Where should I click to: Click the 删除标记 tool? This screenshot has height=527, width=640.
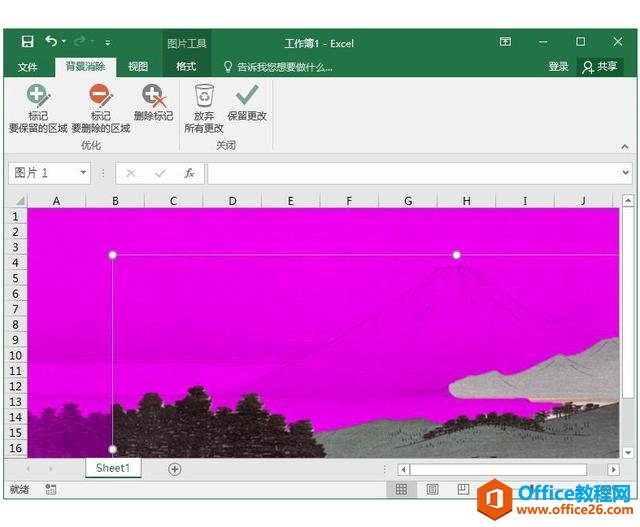click(153, 103)
